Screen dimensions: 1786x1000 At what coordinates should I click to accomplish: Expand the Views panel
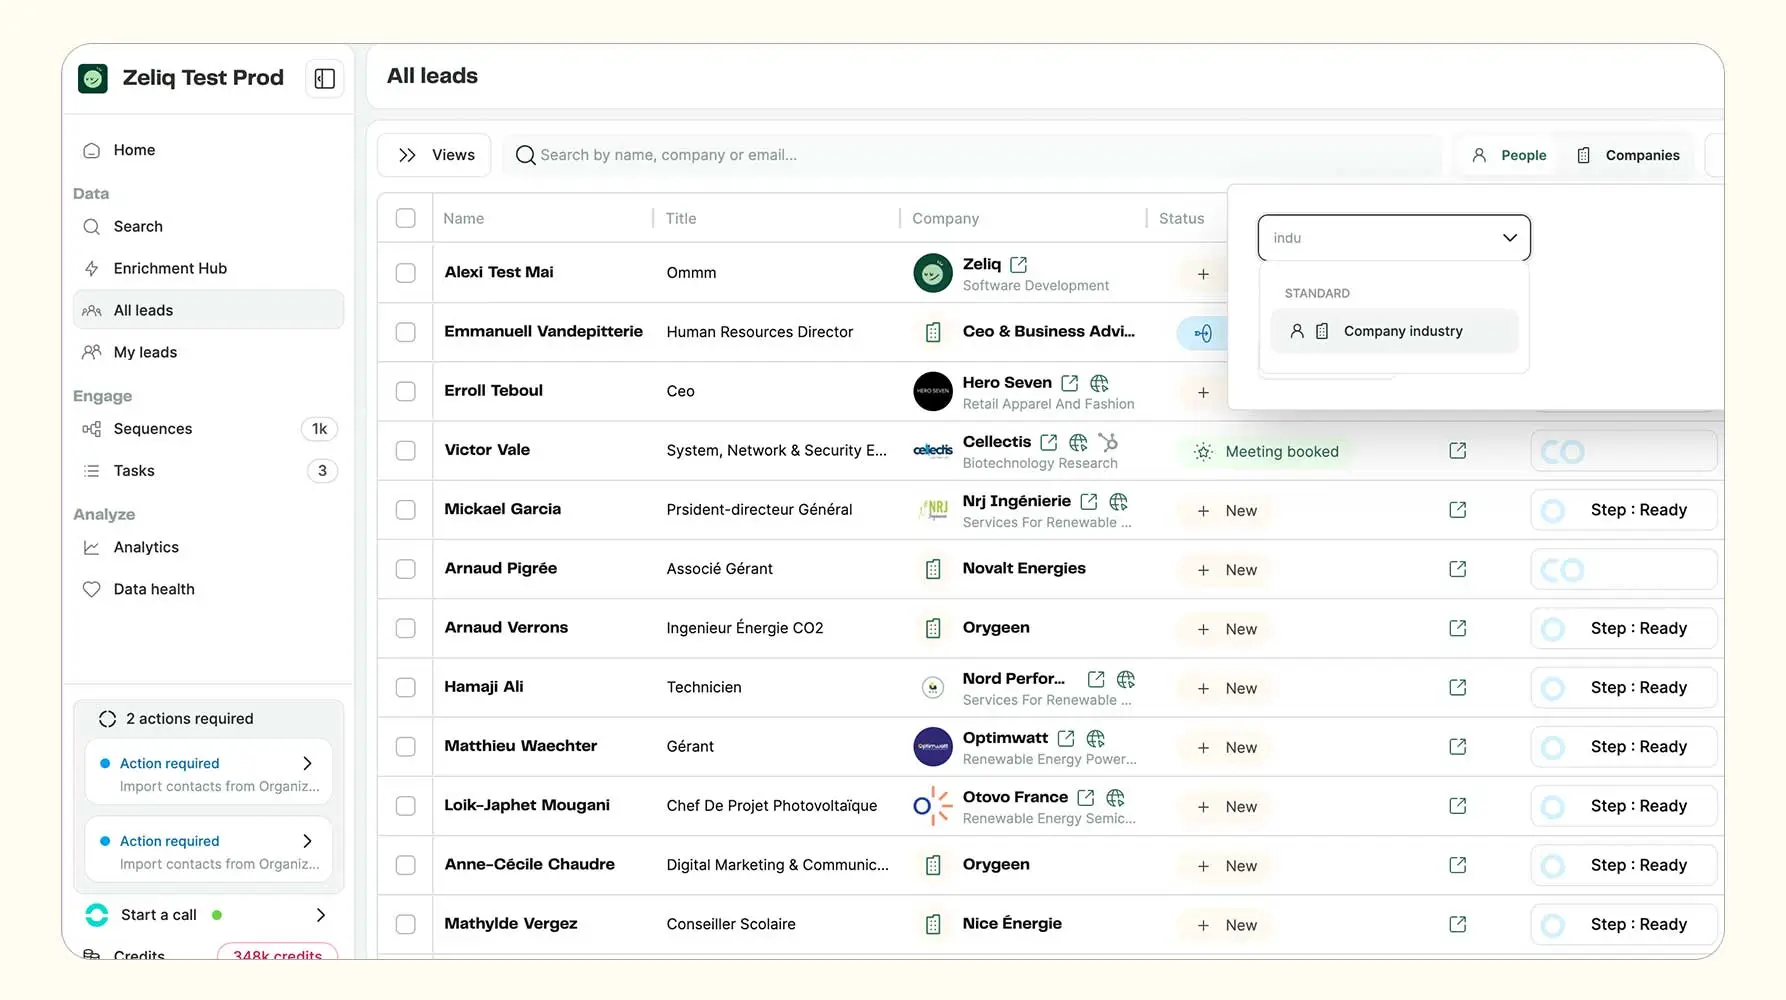[x=434, y=155]
